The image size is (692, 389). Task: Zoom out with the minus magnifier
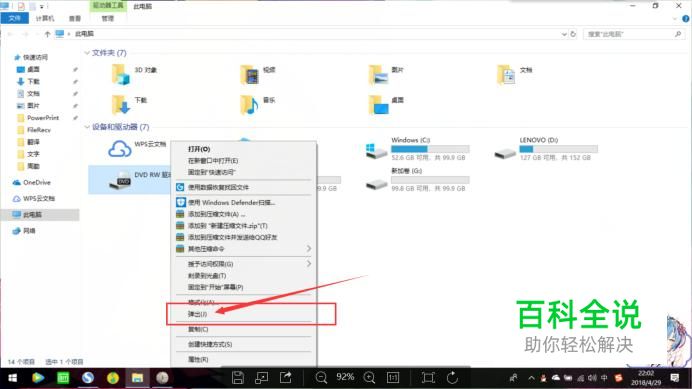[321, 378]
